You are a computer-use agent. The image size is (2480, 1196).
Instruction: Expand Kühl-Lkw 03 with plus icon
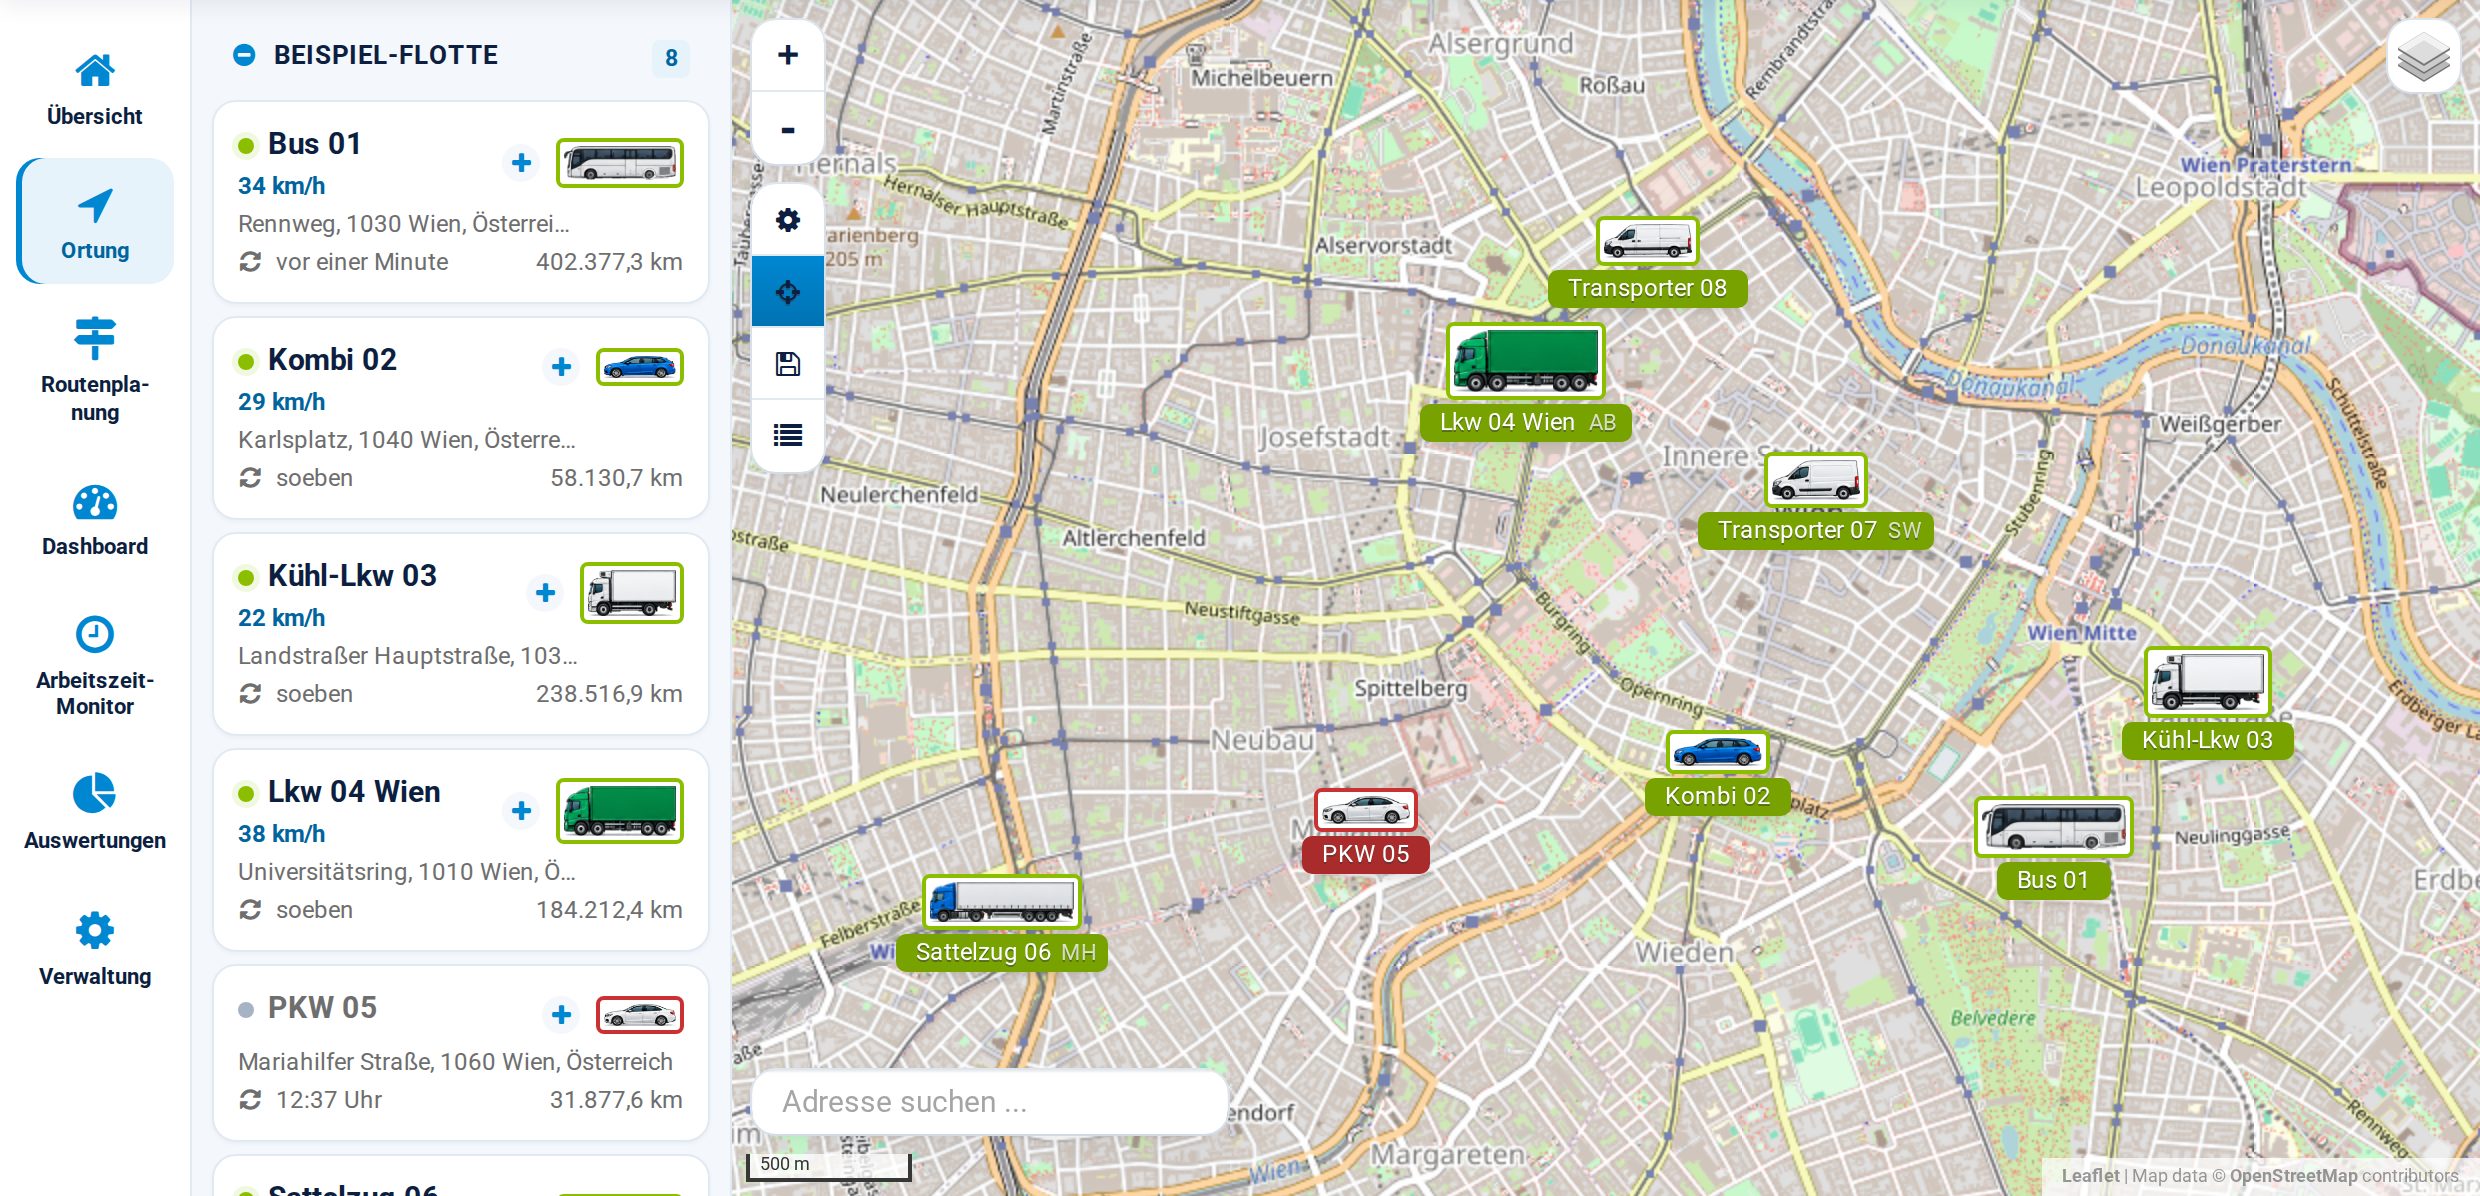[x=545, y=593]
